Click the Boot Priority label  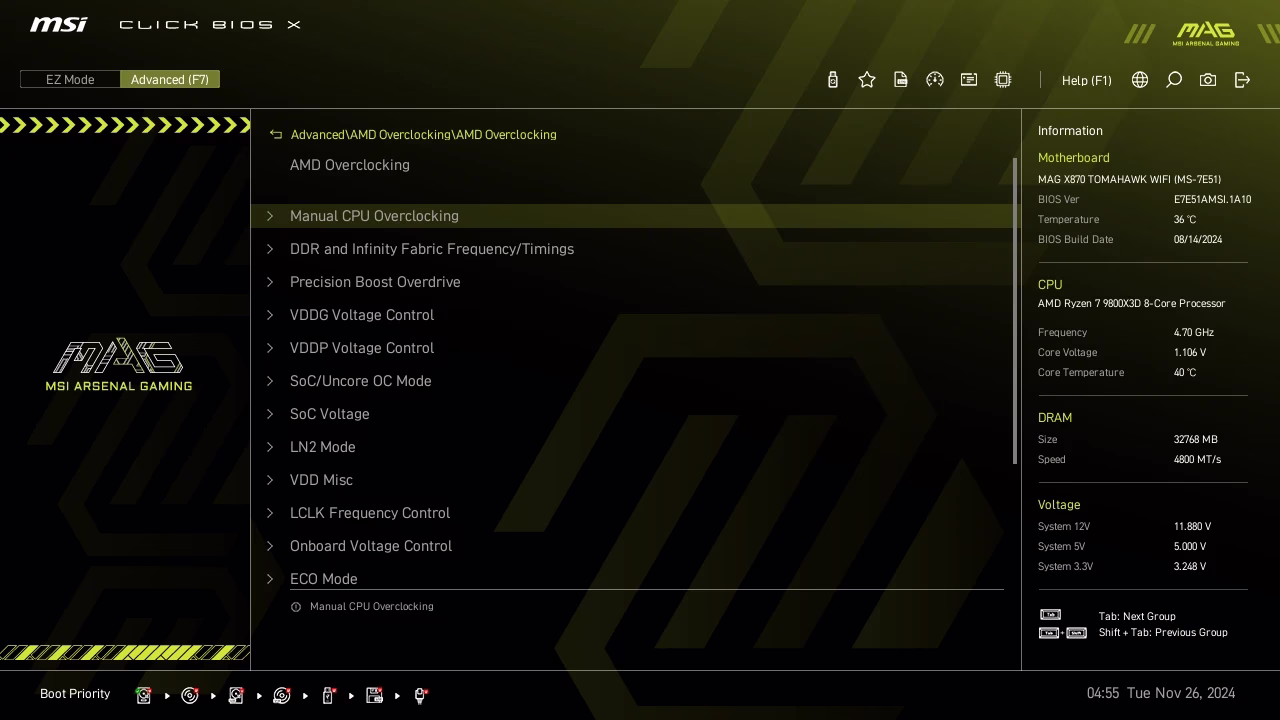(75, 694)
